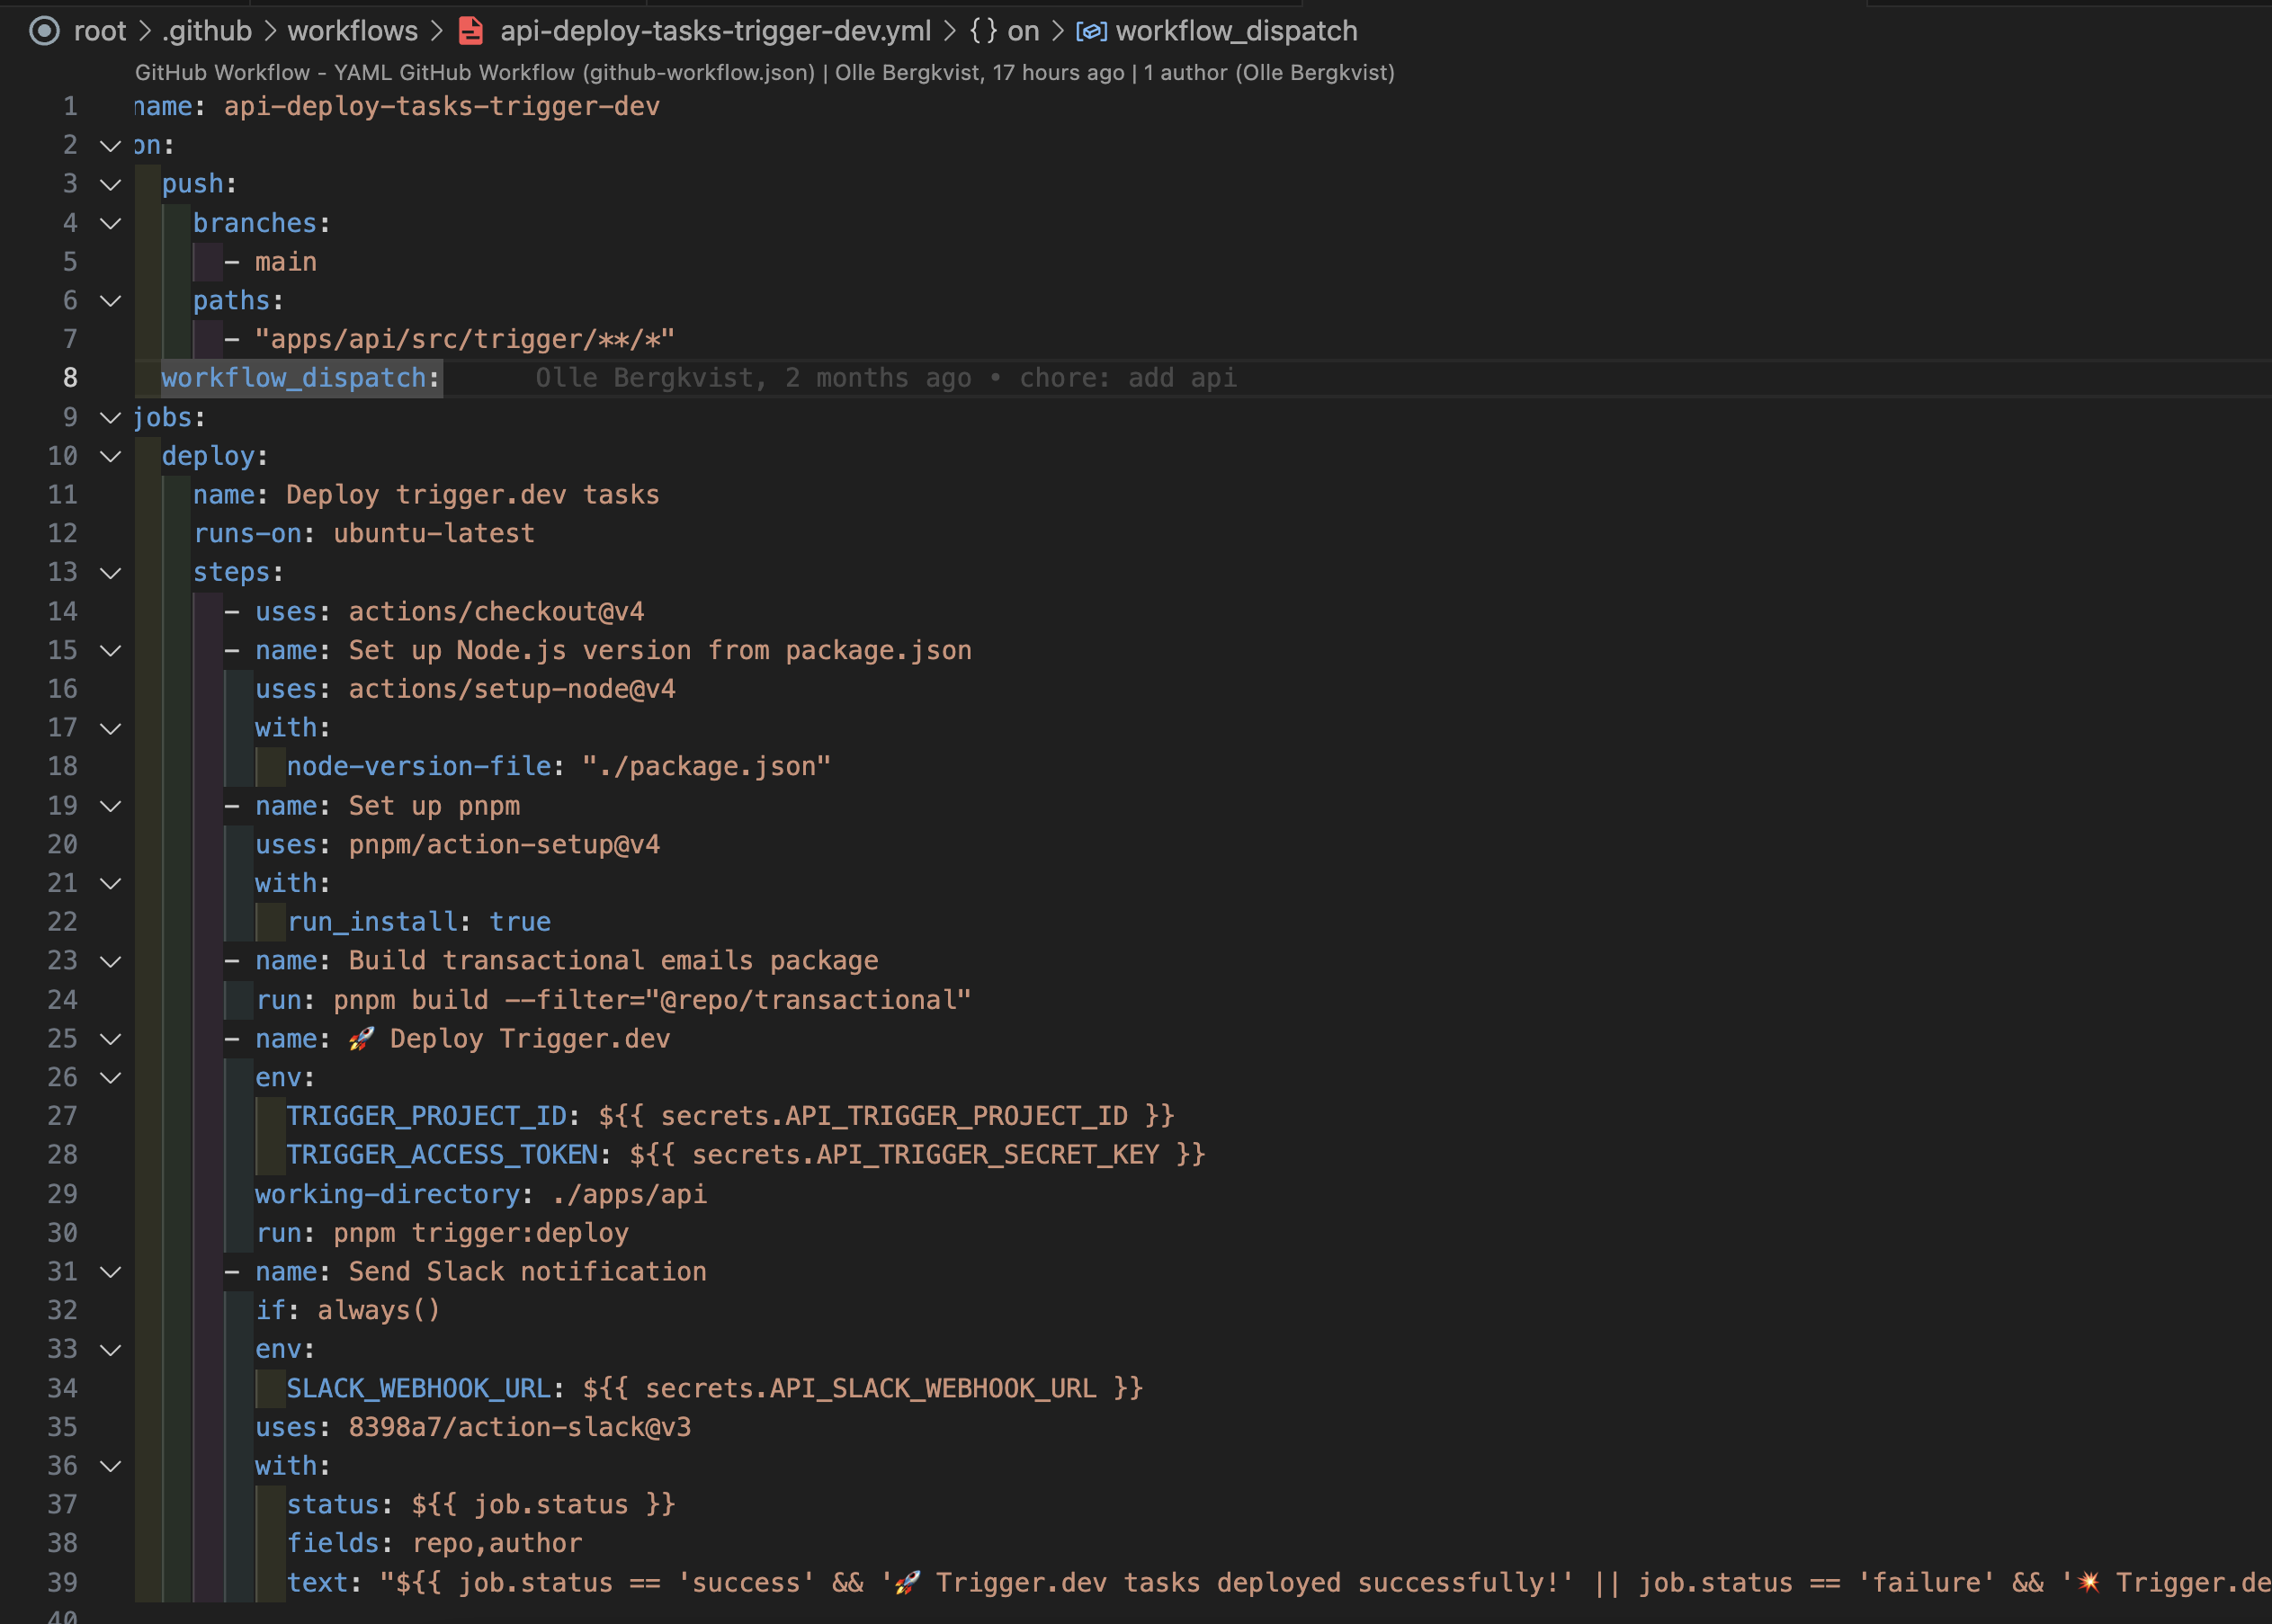Click the pnpm build --filter command line
Viewport: 2272px width, 1624px height.
click(613, 1000)
